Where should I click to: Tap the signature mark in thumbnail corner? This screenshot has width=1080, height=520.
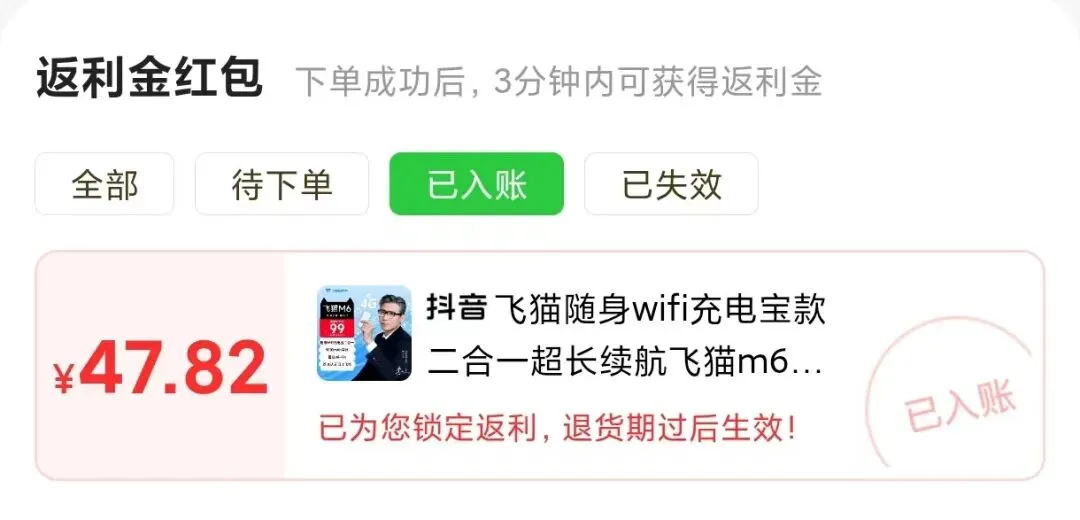pyautogui.click(x=401, y=370)
